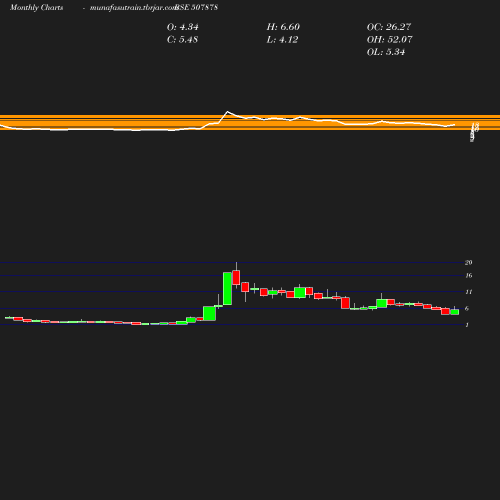Click the peak of the white indicator line
Screen dimensions: 500x500
tap(228, 112)
